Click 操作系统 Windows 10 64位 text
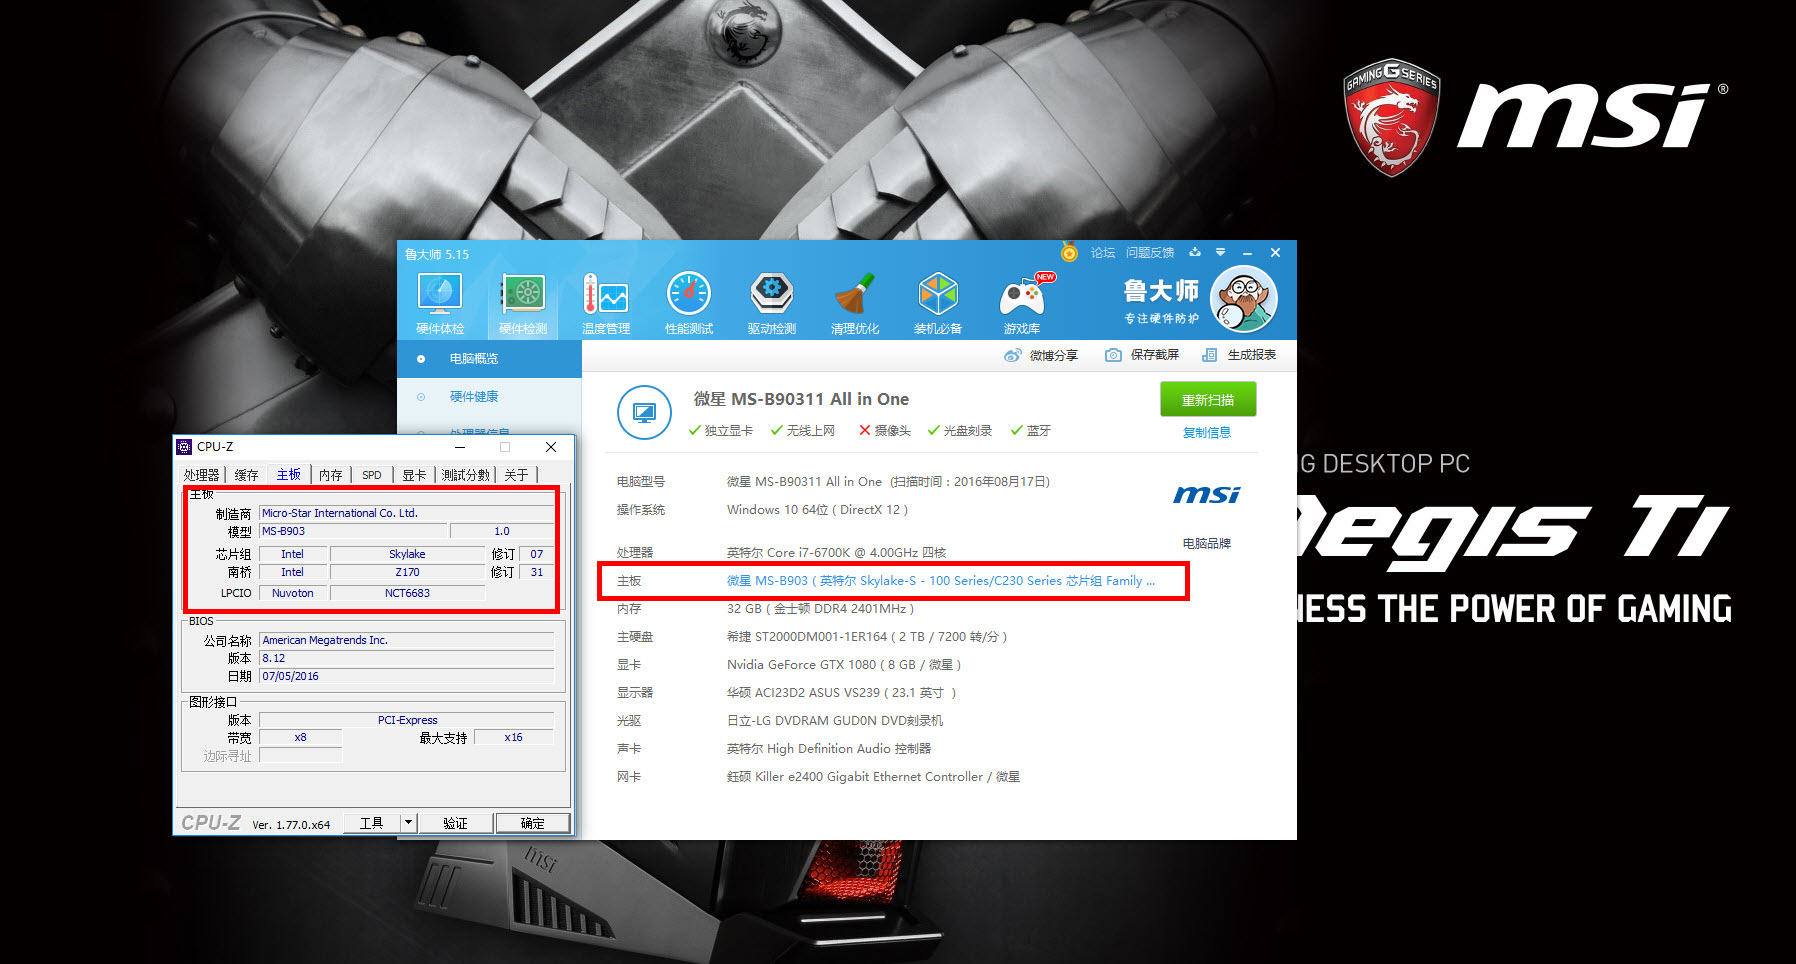Viewport: 1796px width, 964px height. [x=817, y=510]
